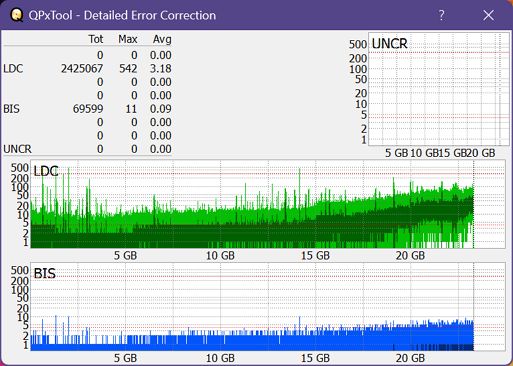
Task: Click the green LDC error graph area
Action: pos(268,204)
